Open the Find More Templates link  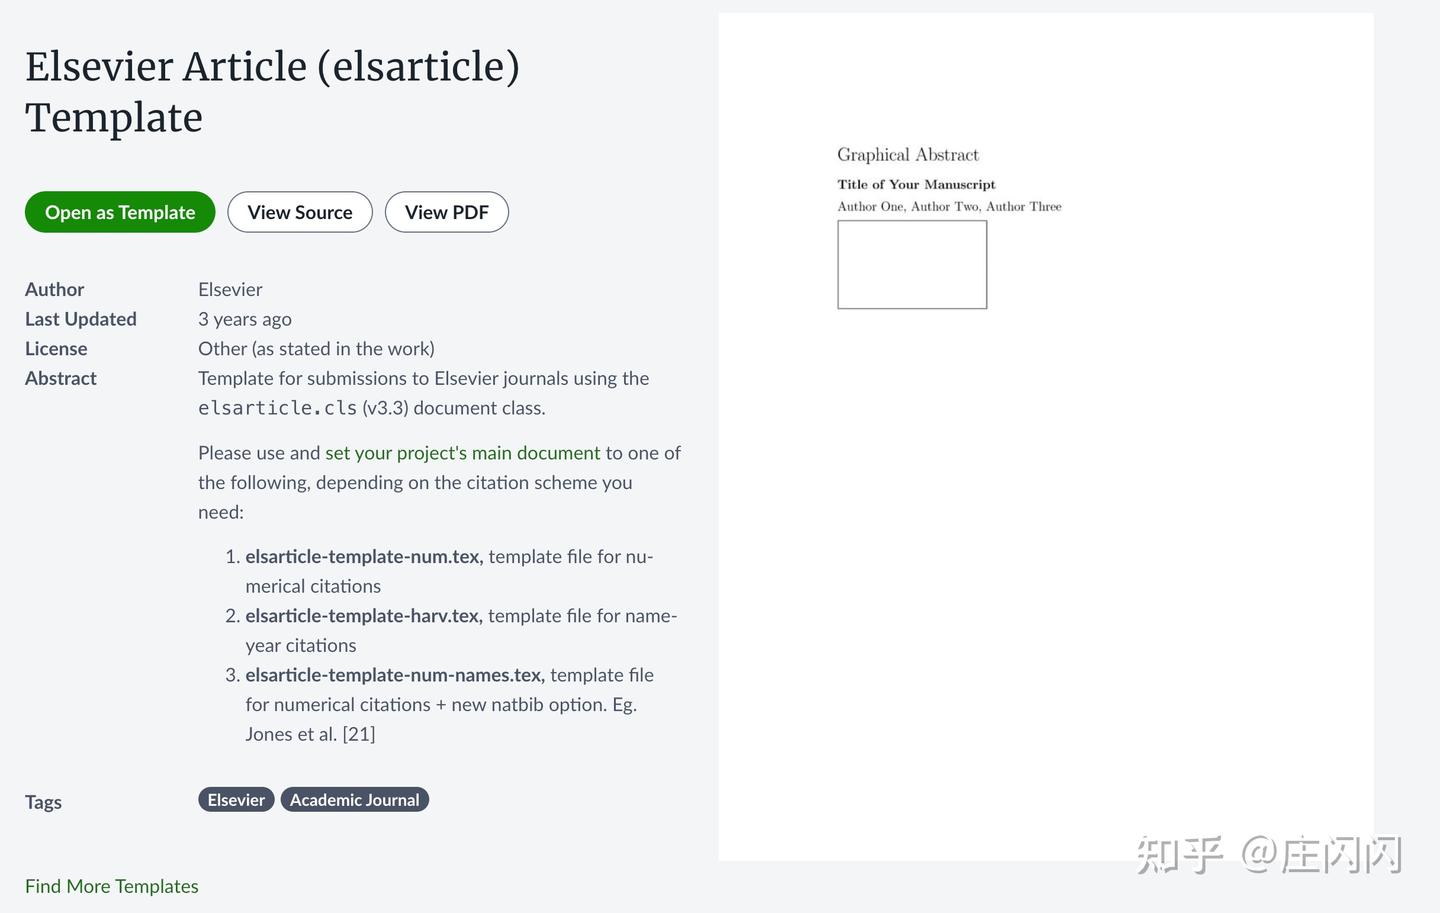pos(112,886)
